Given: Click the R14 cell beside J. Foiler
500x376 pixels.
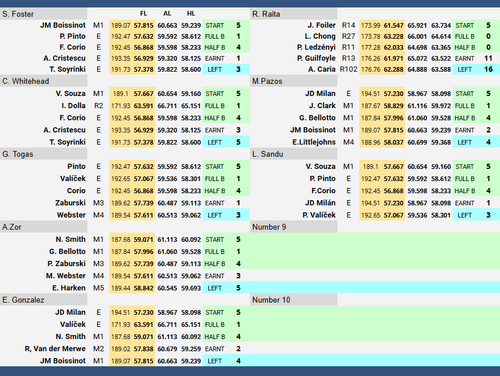Looking at the screenshot, I should [x=348, y=25].
